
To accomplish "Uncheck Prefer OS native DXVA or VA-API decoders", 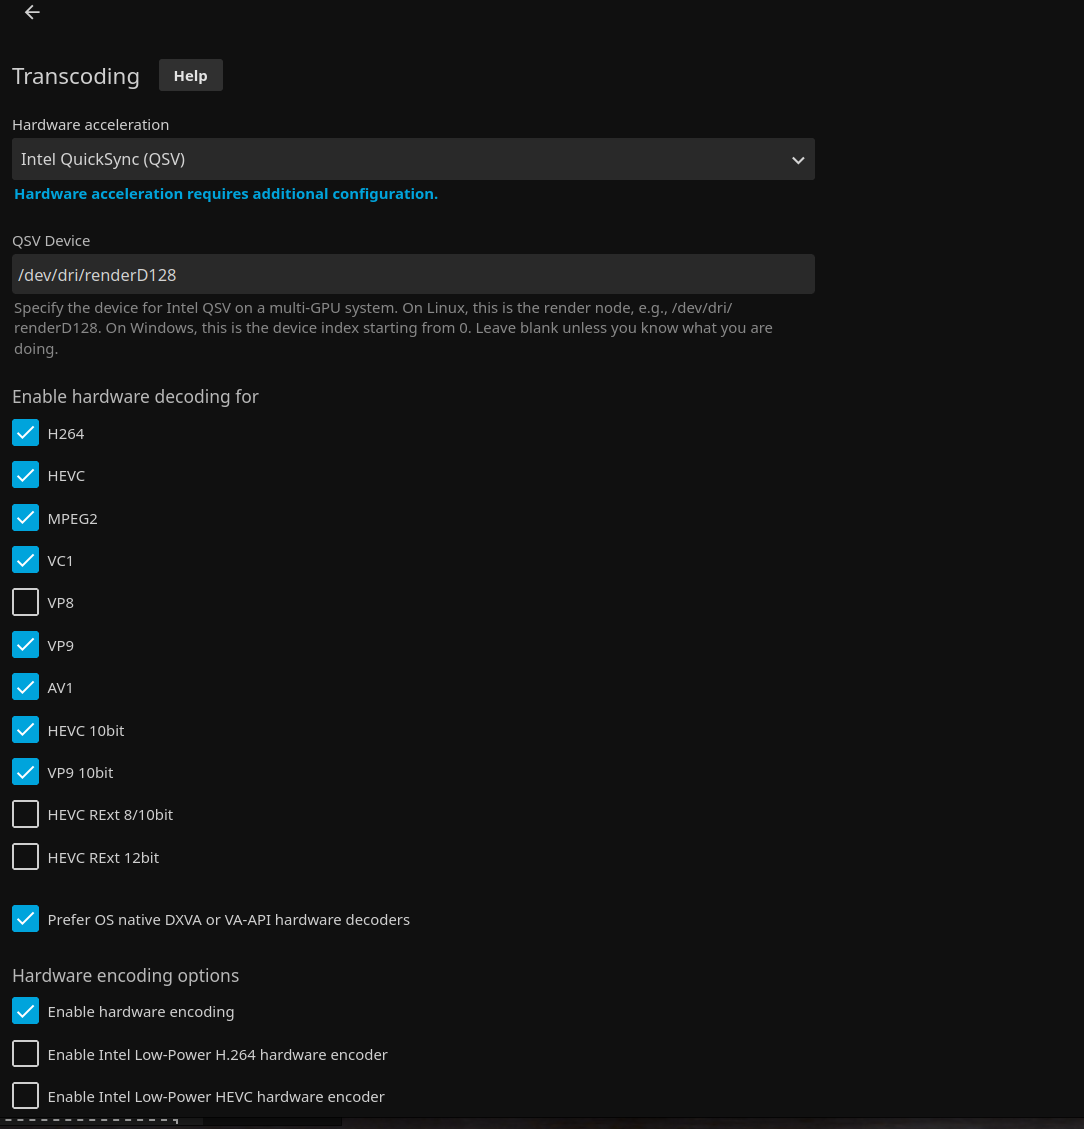I will click(26, 919).
